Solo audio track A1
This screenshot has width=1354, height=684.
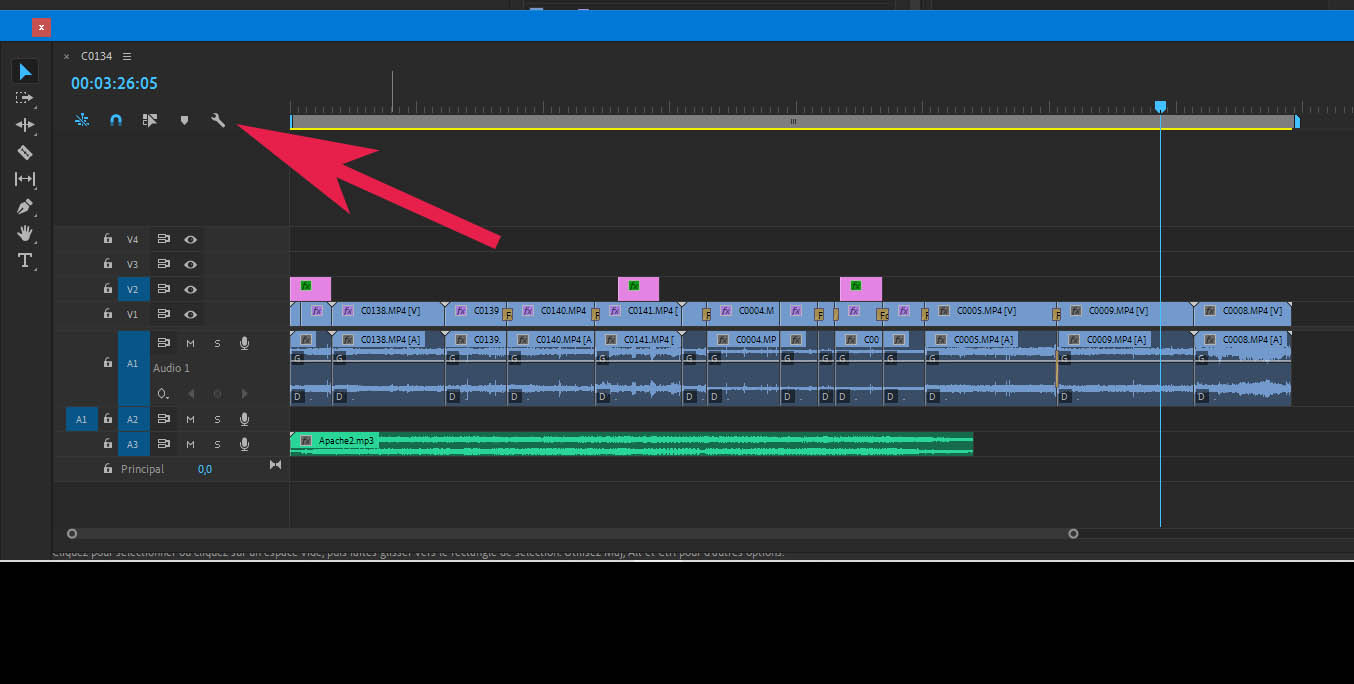click(x=217, y=343)
